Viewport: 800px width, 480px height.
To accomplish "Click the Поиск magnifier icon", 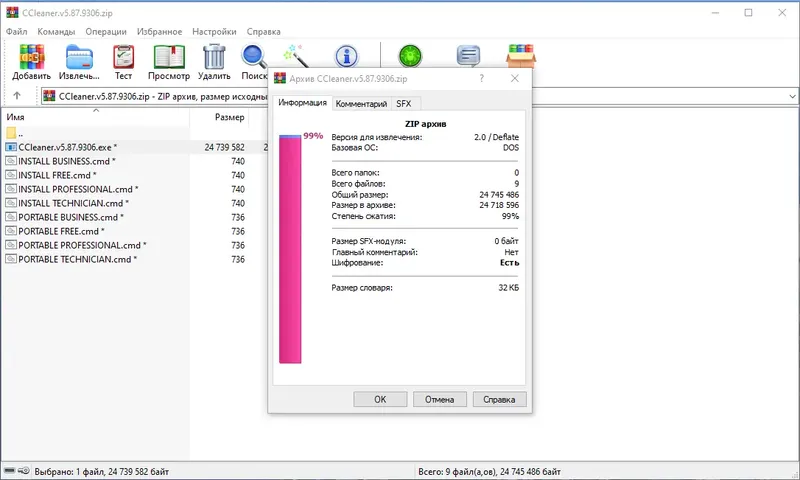I will point(254,57).
